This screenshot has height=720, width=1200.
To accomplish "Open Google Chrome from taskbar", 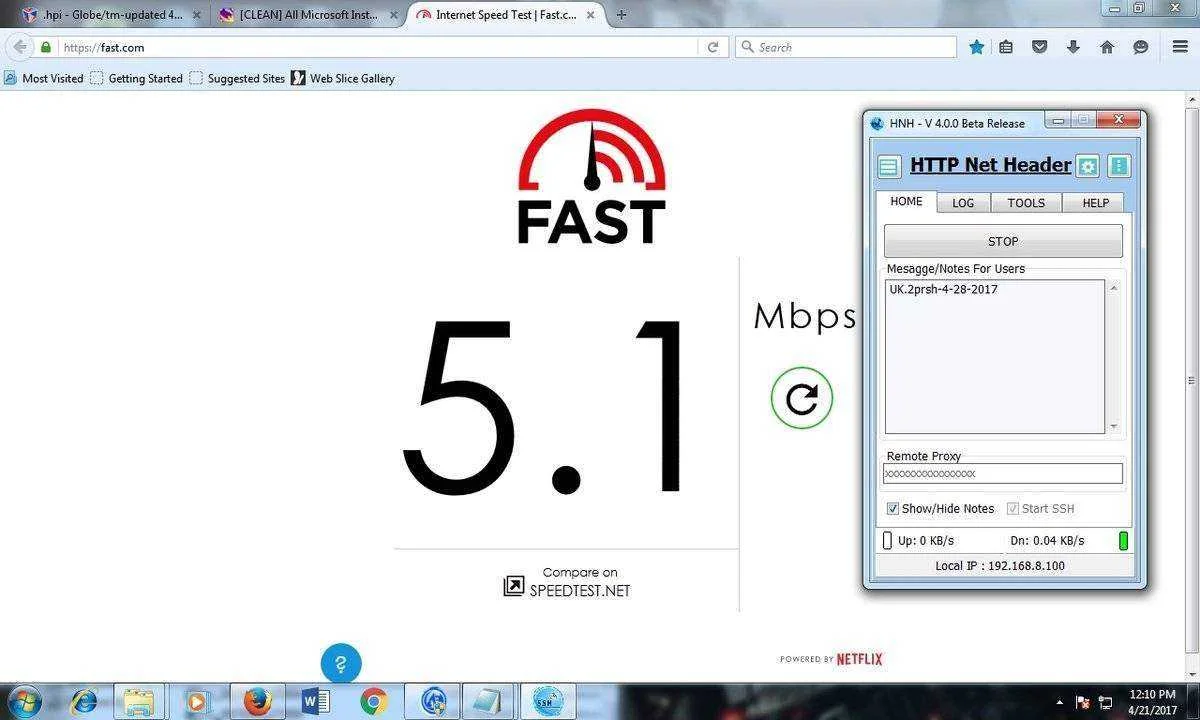I will click(x=374, y=702).
